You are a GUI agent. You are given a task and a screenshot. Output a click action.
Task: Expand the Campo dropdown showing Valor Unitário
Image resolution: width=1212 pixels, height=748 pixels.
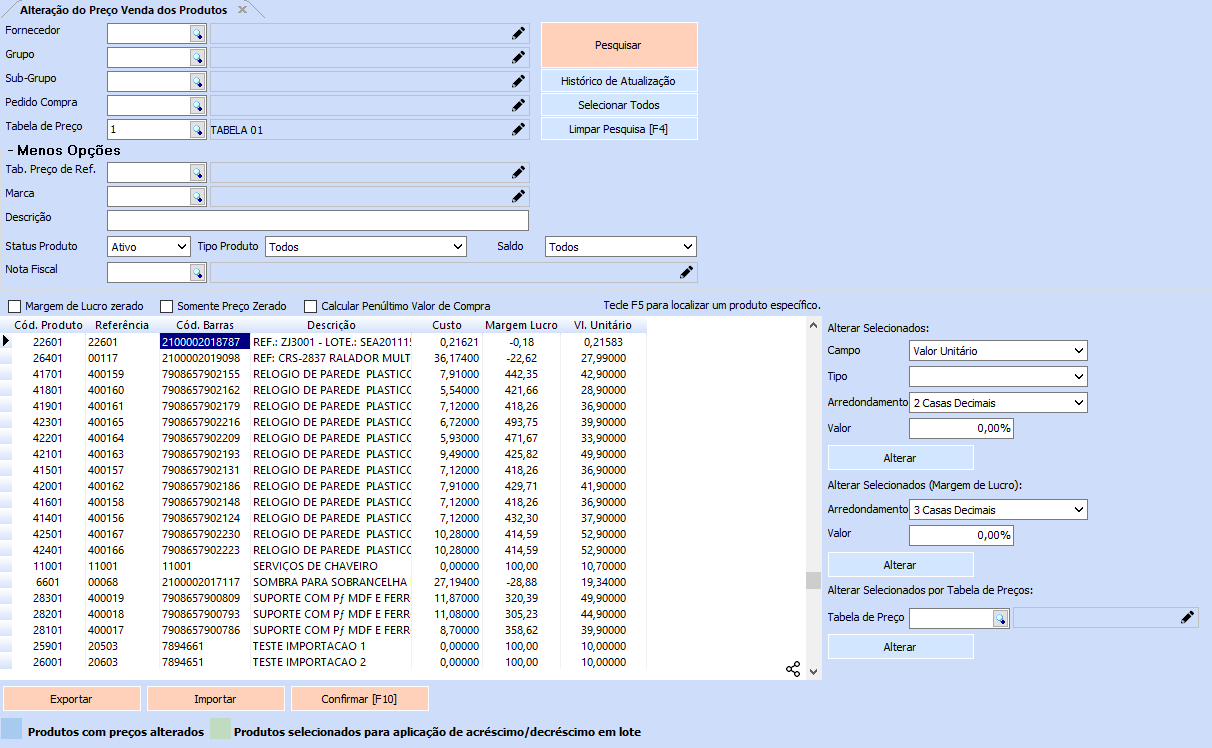pyautogui.click(x=997, y=351)
